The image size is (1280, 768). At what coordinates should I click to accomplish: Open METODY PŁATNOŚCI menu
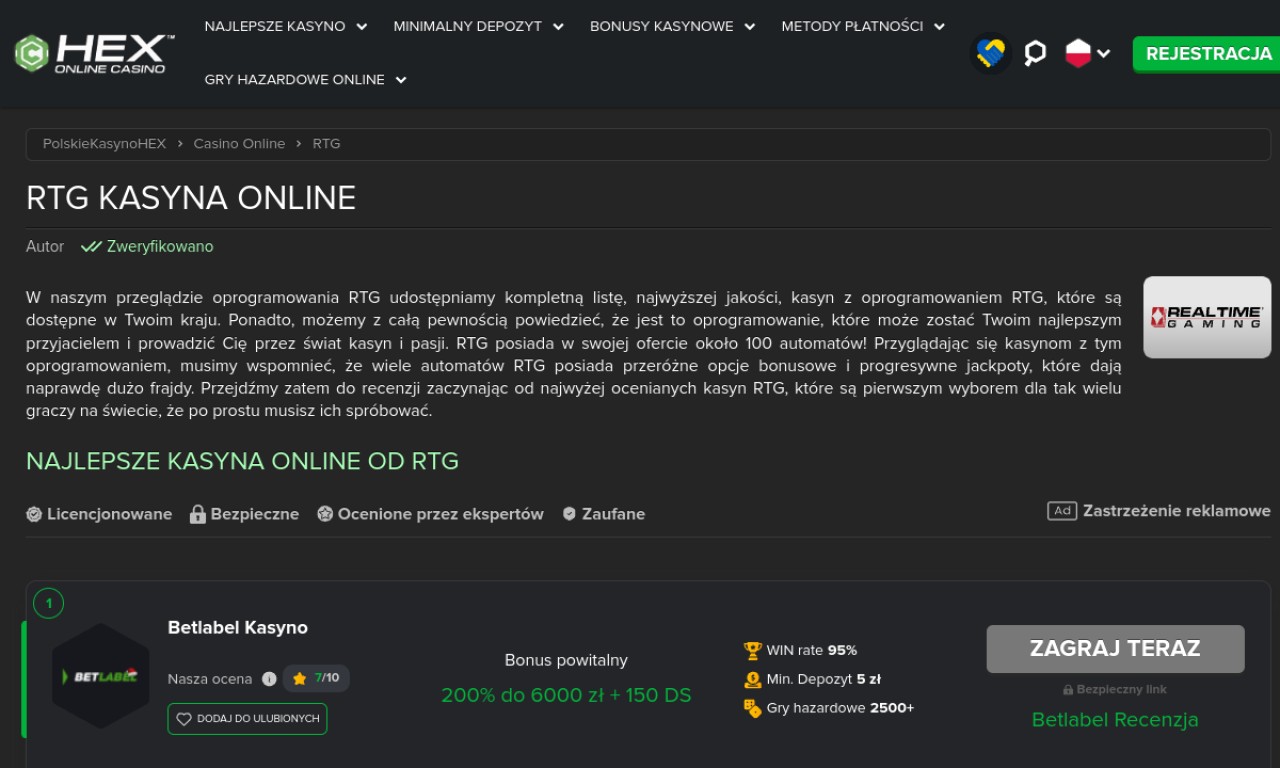click(852, 26)
